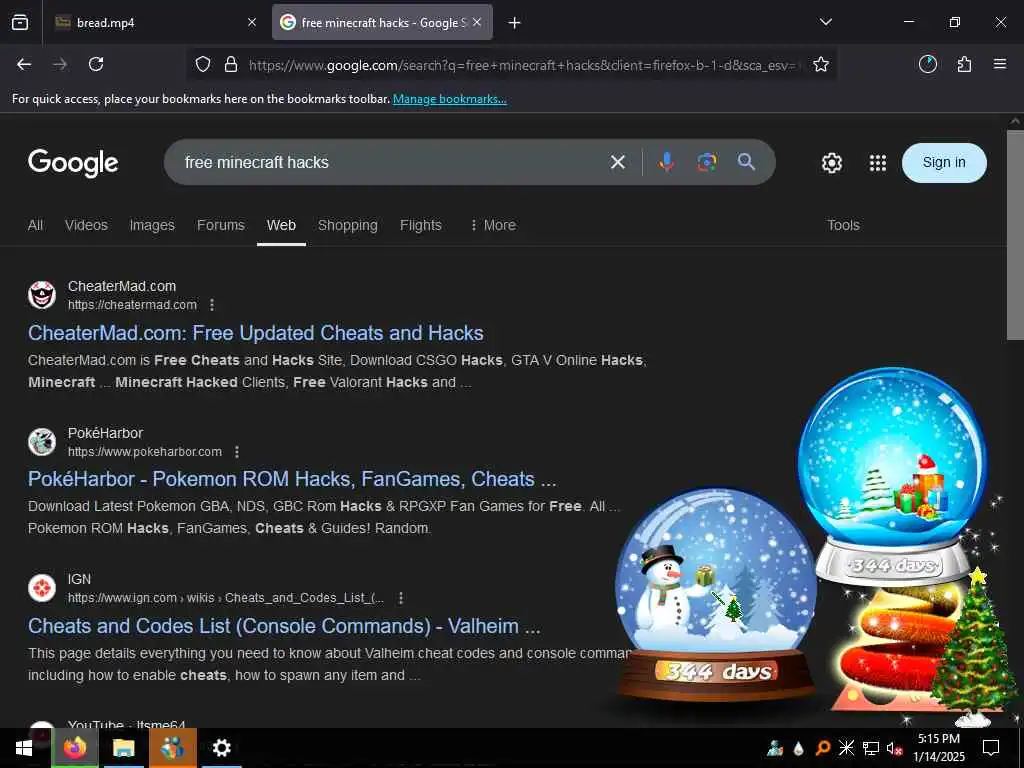Click the Sign in button
This screenshot has width=1024, height=768.
click(944, 163)
